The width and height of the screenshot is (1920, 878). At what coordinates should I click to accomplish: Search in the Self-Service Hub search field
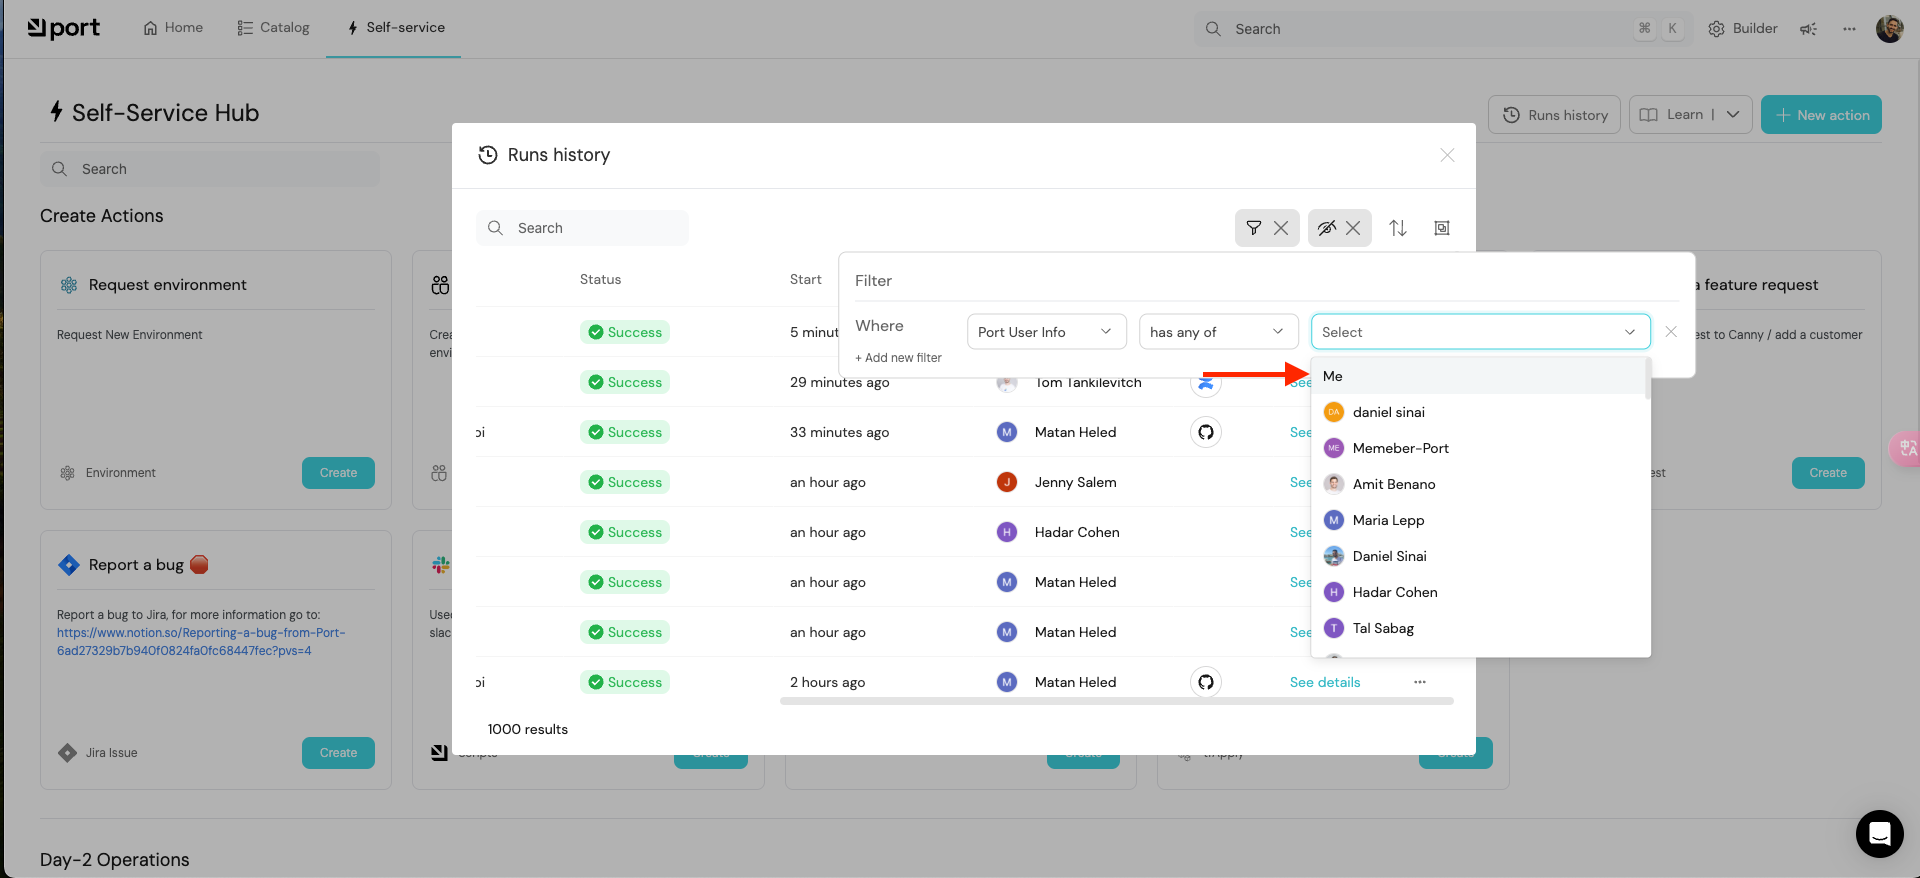click(210, 169)
